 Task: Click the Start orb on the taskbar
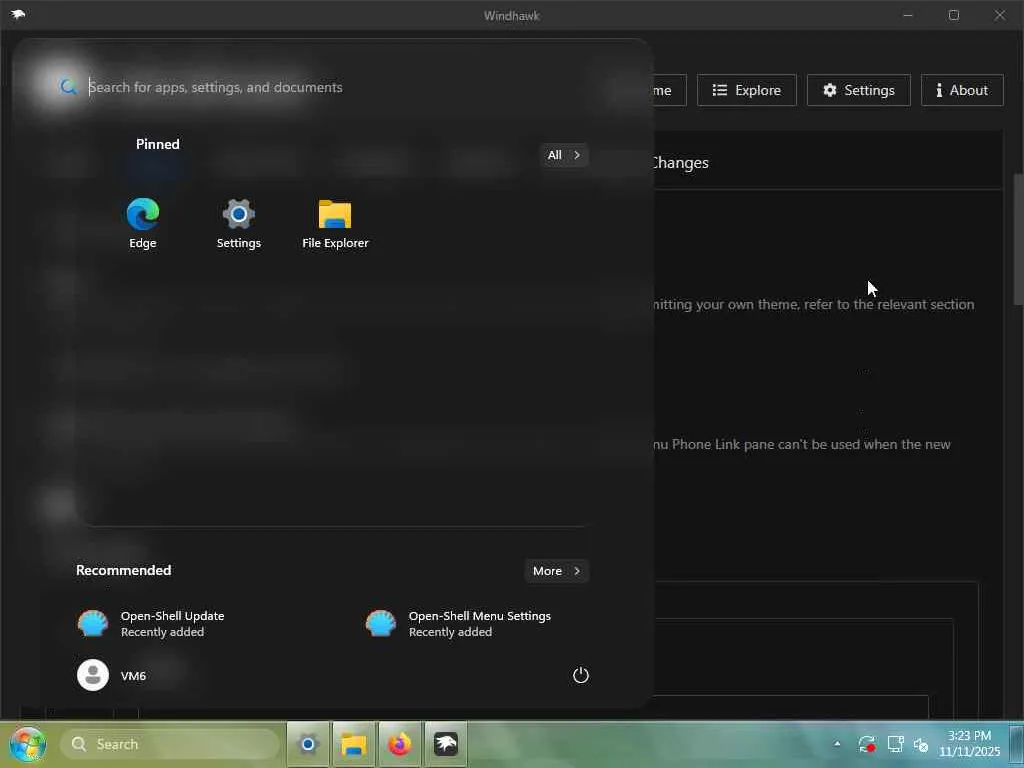[28, 744]
